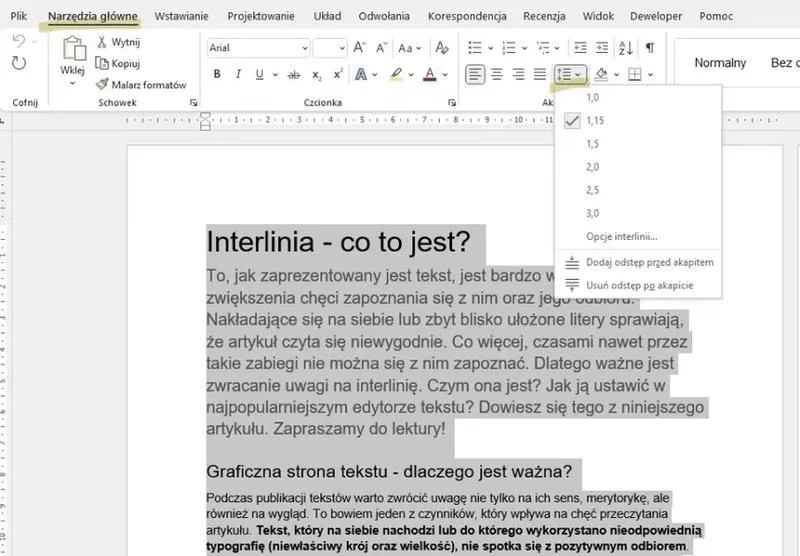Switch to Odwołania tab
This screenshot has height=556, width=800.
pos(384,16)
